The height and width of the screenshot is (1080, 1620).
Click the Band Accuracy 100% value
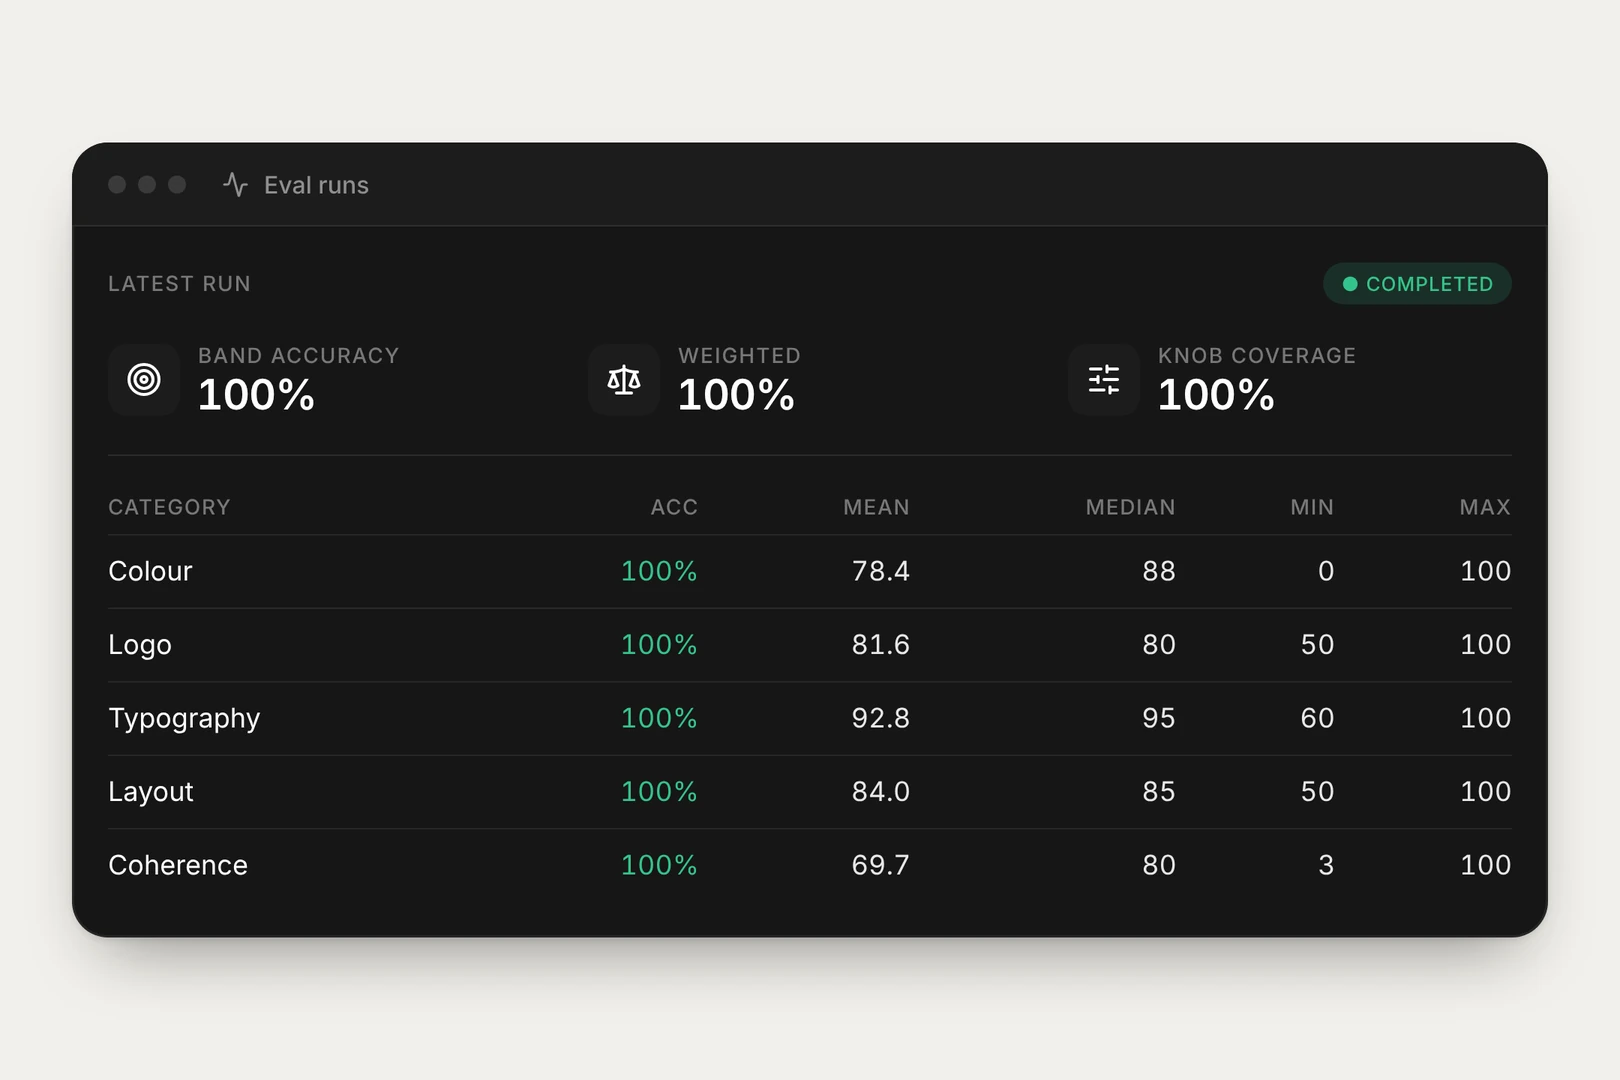(256, 395)
